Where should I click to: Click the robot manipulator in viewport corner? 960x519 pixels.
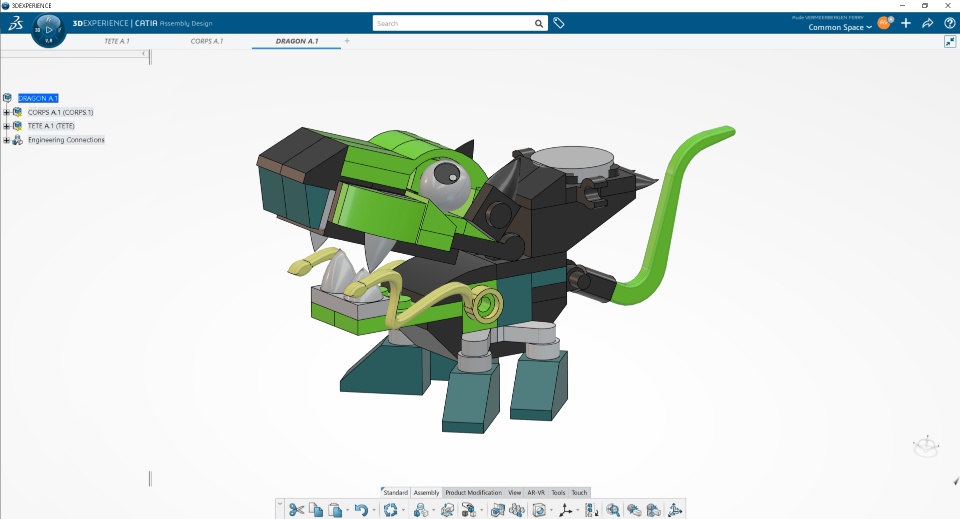926,446
